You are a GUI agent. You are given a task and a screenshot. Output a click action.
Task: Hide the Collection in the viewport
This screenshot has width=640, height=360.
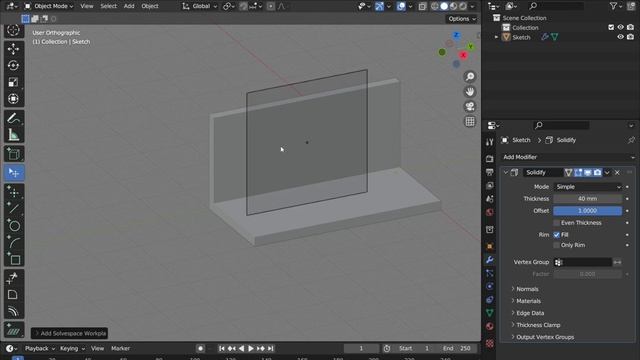click(x=620, y=27)
